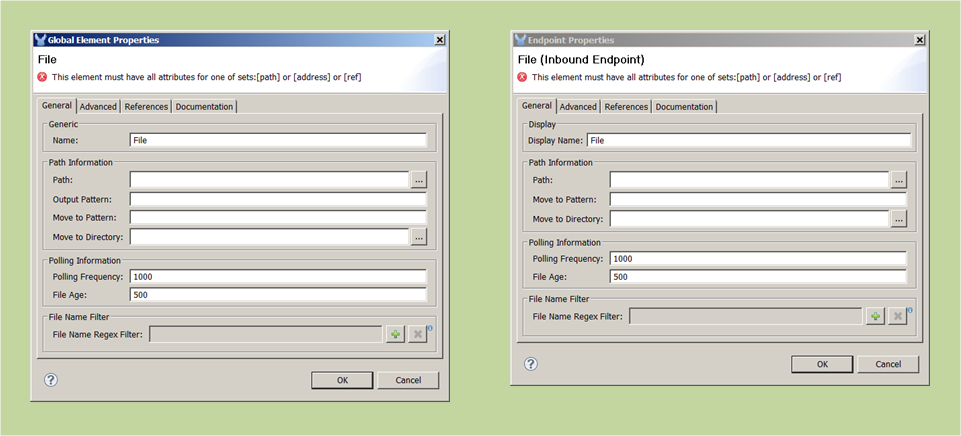Select General tab in Global Element Properties
This screenshot has width=961, height=436.
click(x=57, y=105)
